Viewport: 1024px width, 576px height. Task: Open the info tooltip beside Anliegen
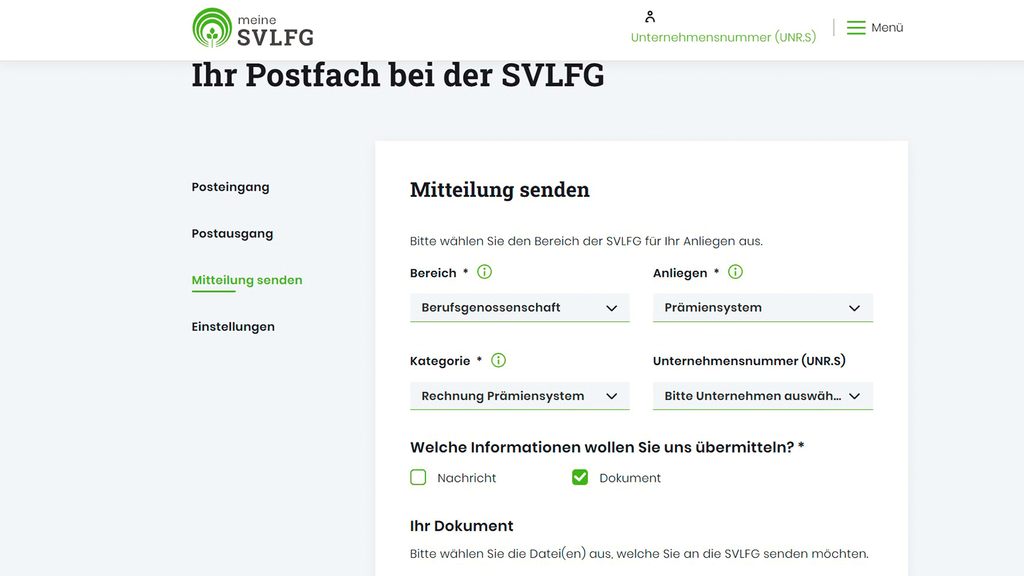735,272
